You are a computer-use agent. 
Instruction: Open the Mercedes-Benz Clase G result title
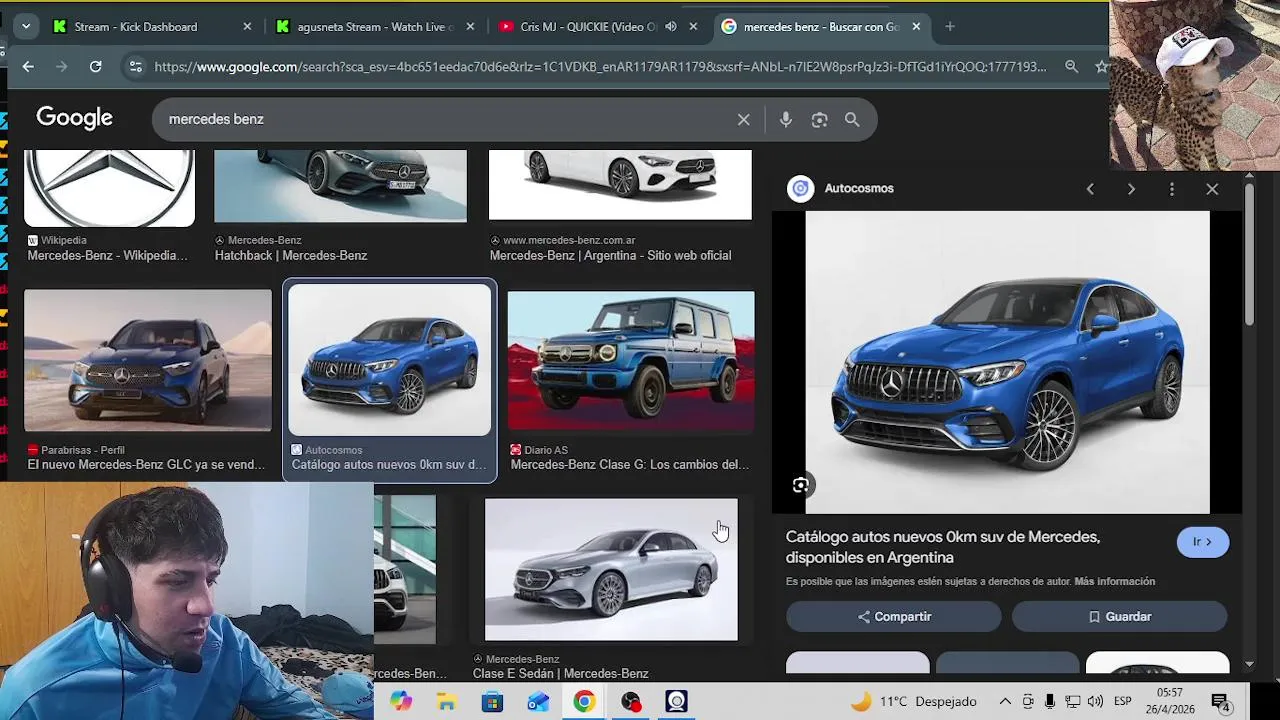[630, 464]
